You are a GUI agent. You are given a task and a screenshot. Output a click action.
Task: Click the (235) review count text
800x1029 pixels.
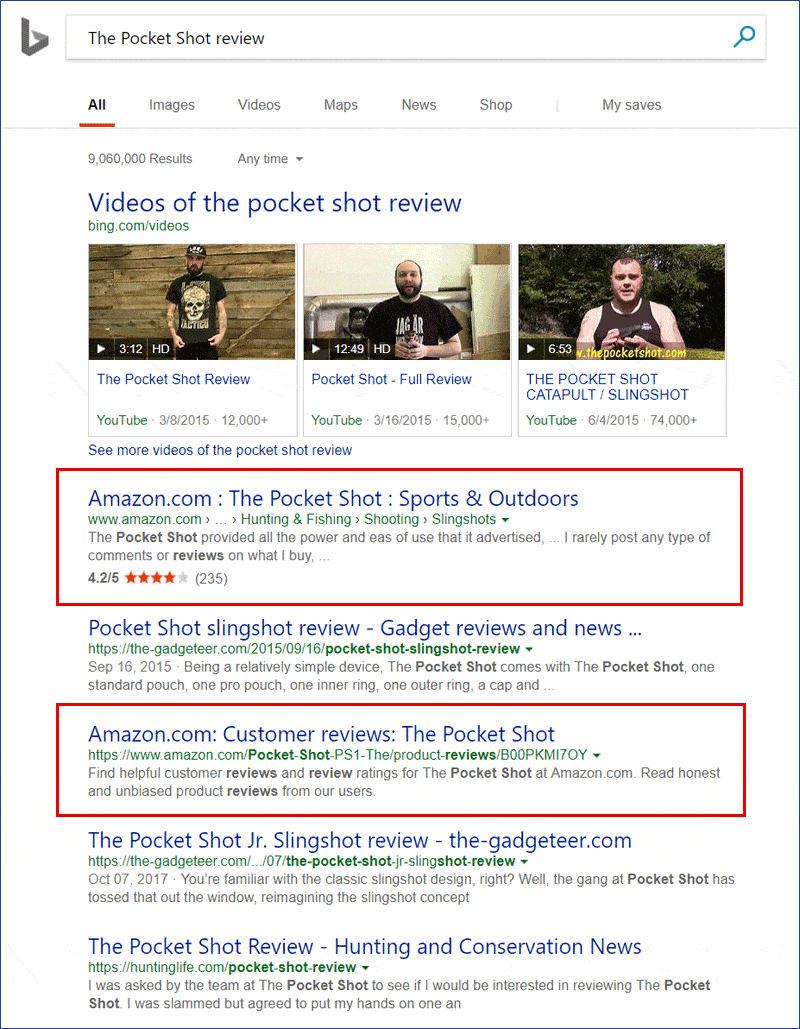tap(211, 579)
